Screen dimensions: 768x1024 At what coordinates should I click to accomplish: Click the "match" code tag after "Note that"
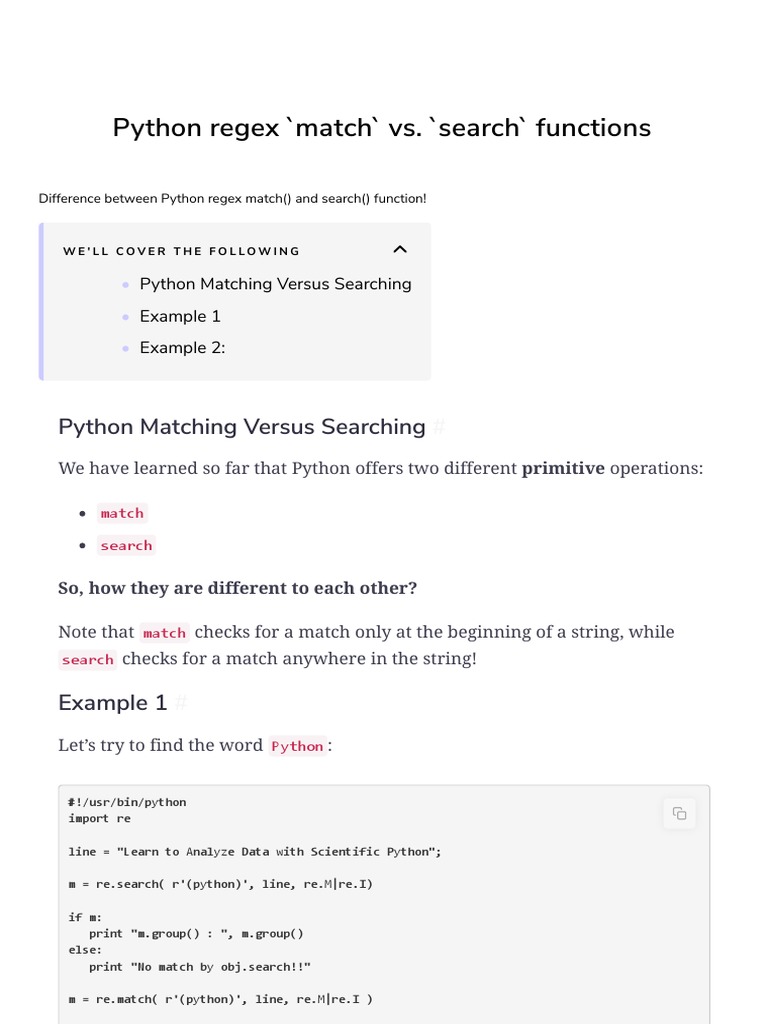(x=164, y=633)
